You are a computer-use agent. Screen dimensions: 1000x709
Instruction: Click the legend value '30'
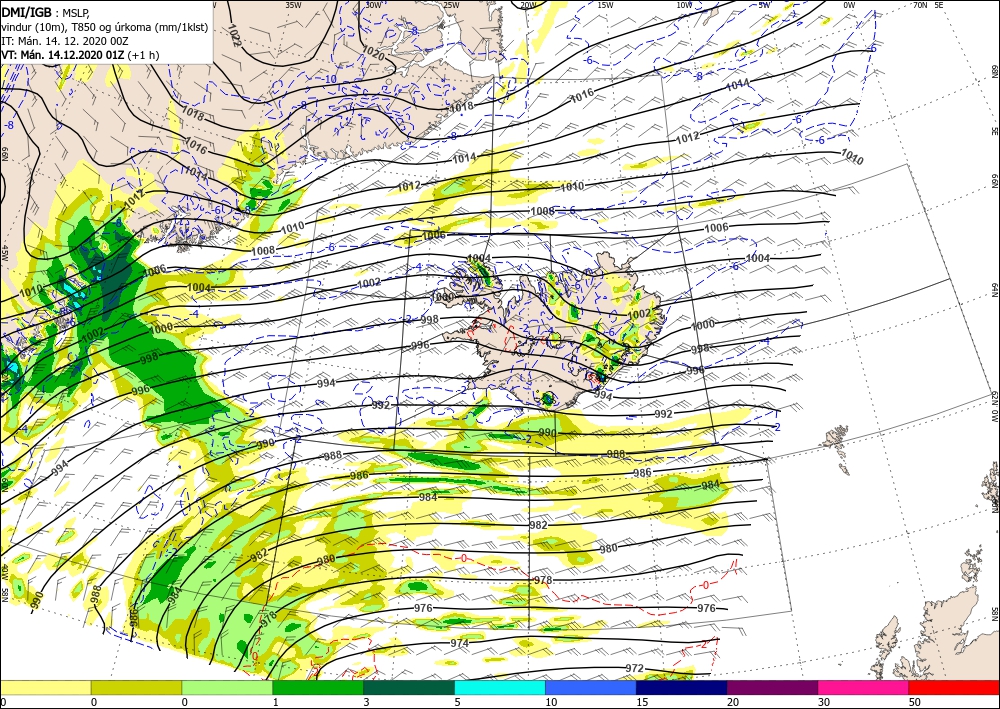(x=823, y=702)
